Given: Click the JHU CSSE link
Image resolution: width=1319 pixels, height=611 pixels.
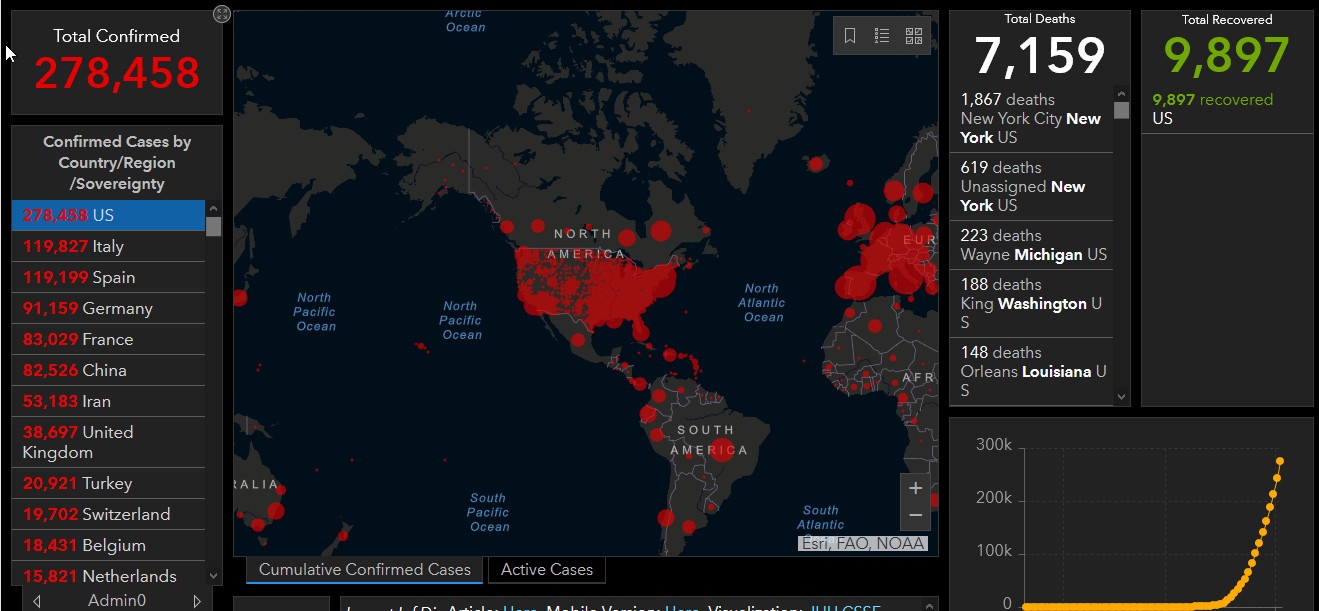Looking at the screenshot, I should pos(846,608).
